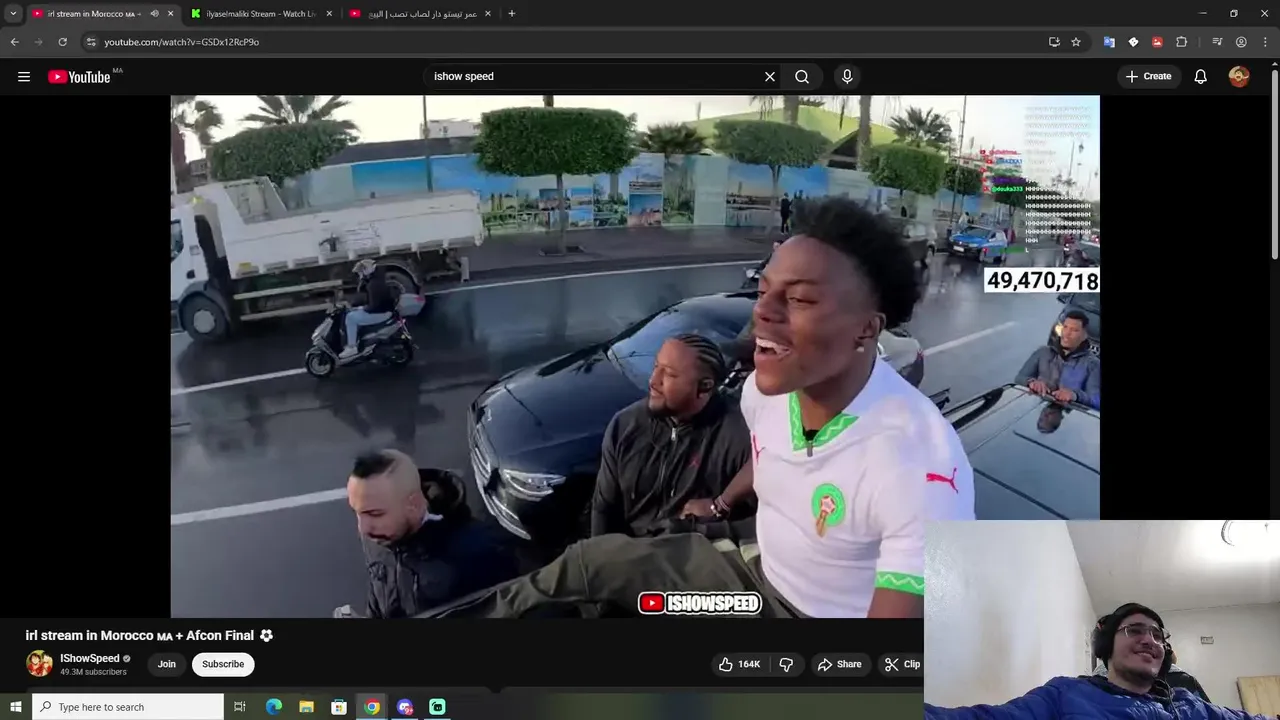1280x720 pixels.
Task: Click the Chrome icon in the taskbar
Action: 372,707
